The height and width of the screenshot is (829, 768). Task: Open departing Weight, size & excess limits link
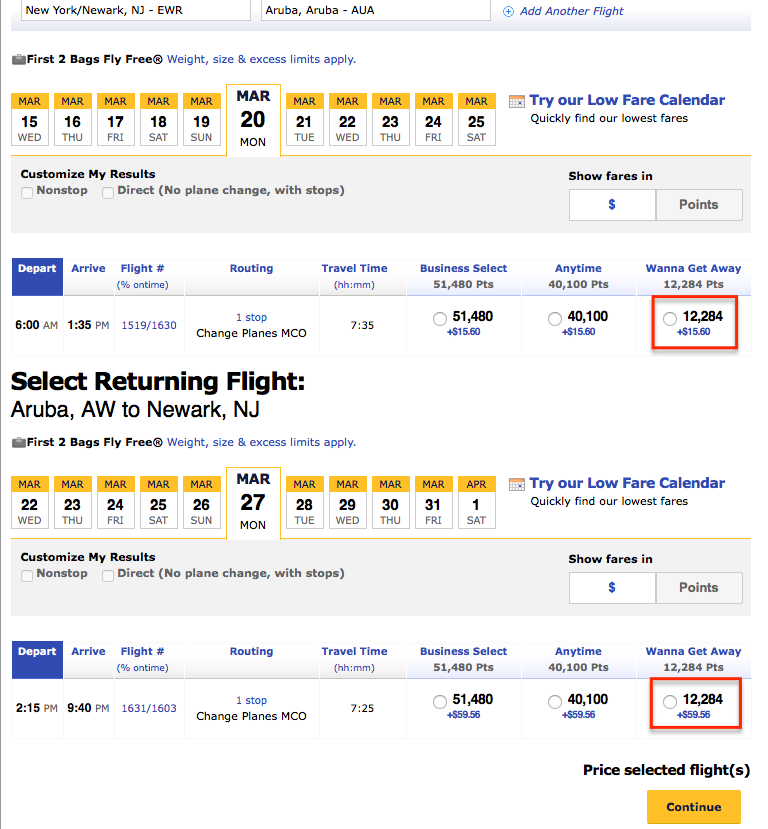(x=261, y=59)
